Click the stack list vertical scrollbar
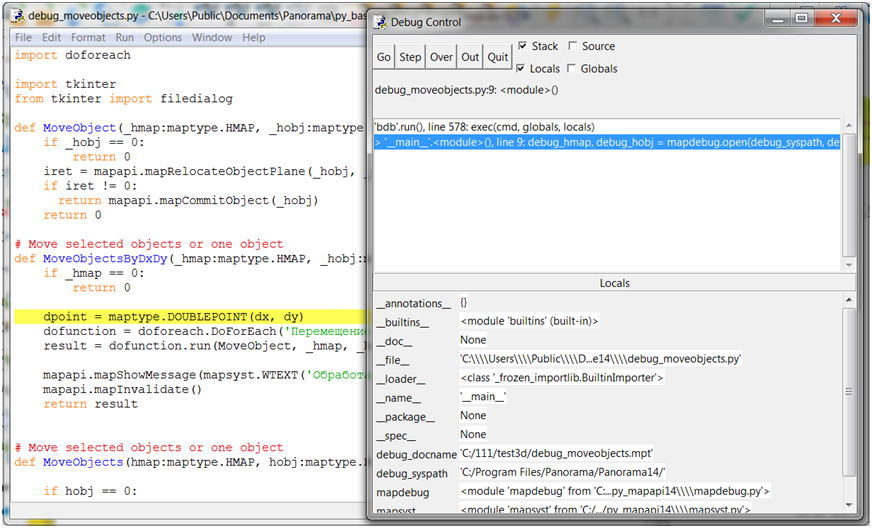The height and width of the screenshot is (528, 872). [x=849, y=190]
